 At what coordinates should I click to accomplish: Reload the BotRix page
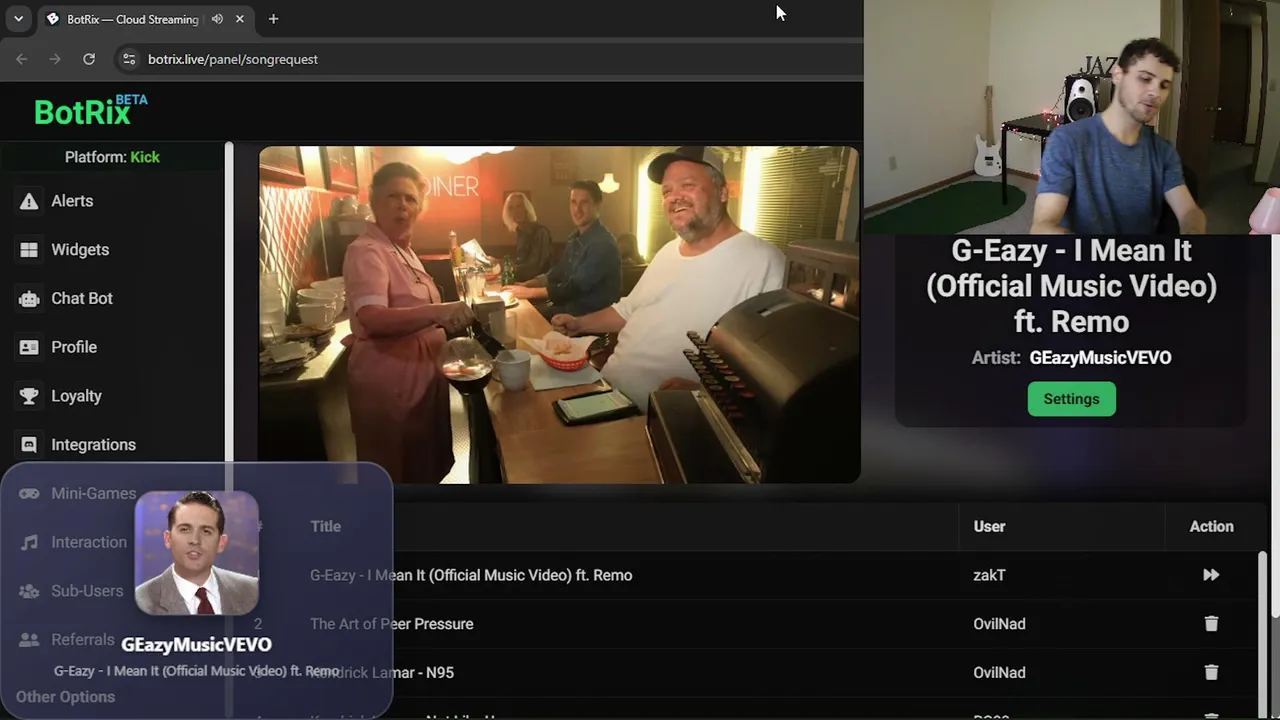pos(89,59)
